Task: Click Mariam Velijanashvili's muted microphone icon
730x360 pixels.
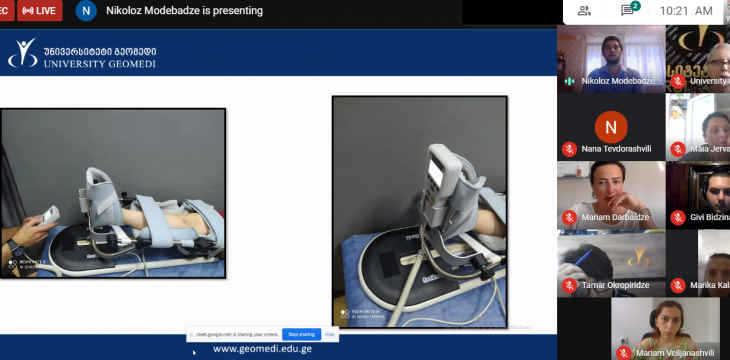Action: [x=623, y=353]
